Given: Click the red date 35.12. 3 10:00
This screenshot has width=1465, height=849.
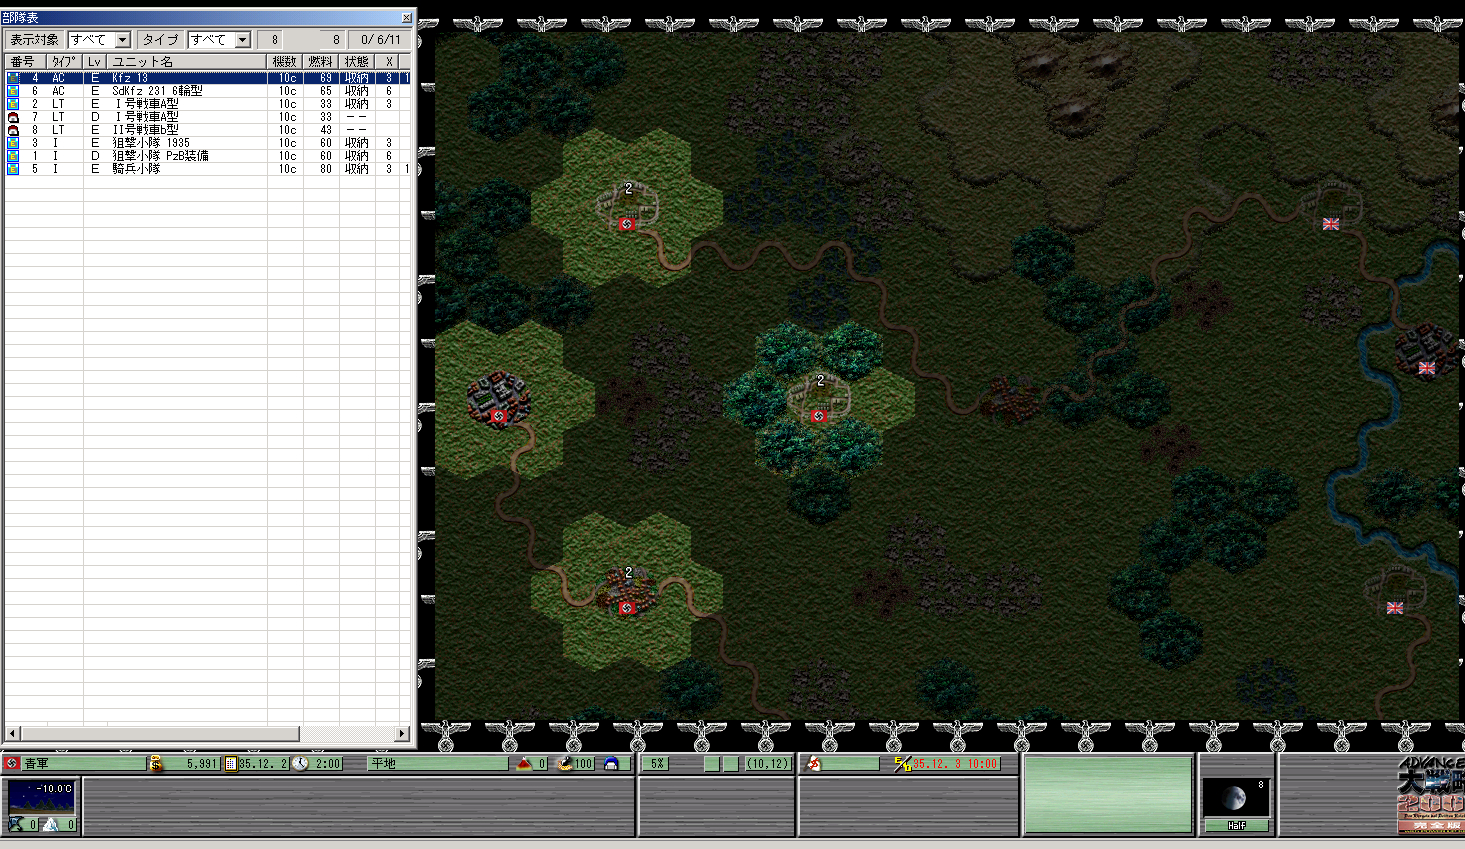Looking at the screenshot, I should [955, 764].
